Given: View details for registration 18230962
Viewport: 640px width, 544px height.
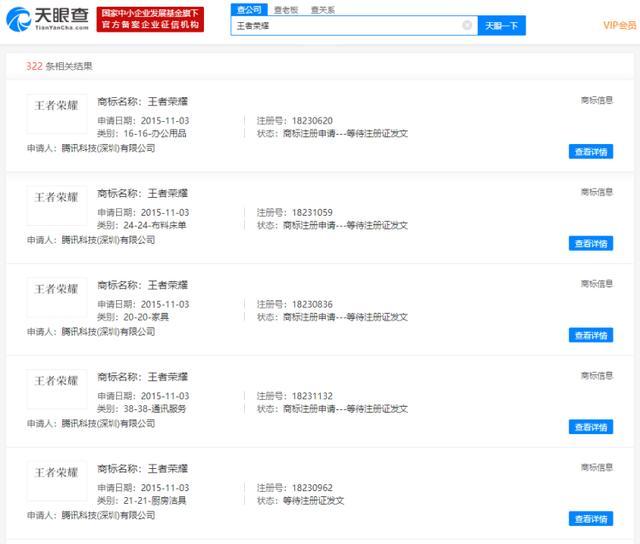Looking at the screenshot, I should [x=590, y=519].
